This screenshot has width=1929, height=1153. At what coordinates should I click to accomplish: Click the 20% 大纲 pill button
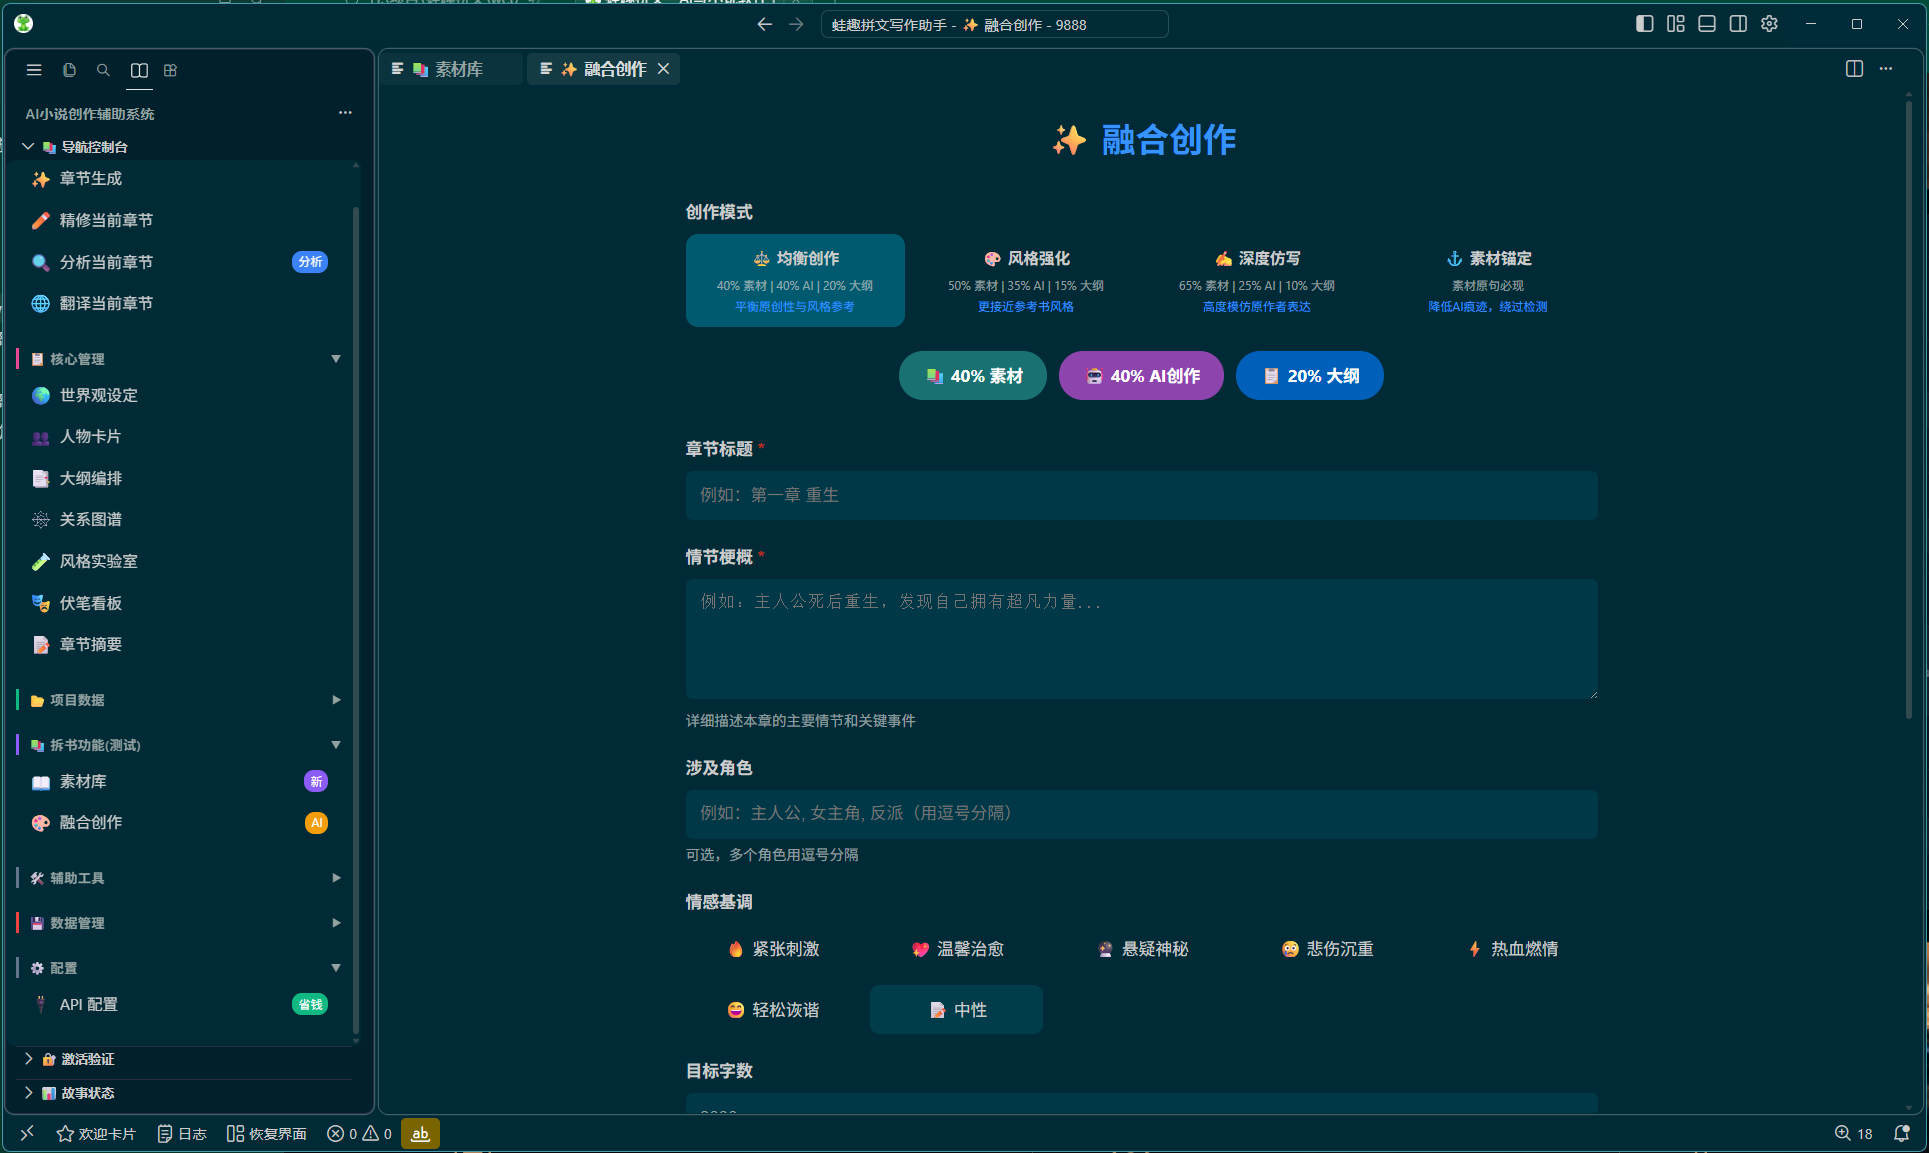tap(1310, 376)
